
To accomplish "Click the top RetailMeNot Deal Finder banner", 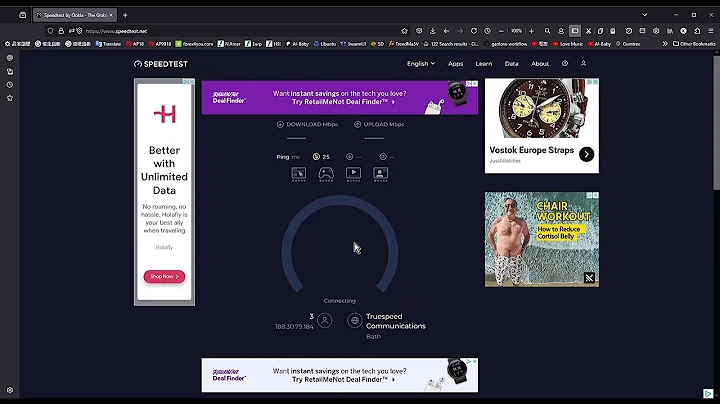I will click(x=340, y=97).
